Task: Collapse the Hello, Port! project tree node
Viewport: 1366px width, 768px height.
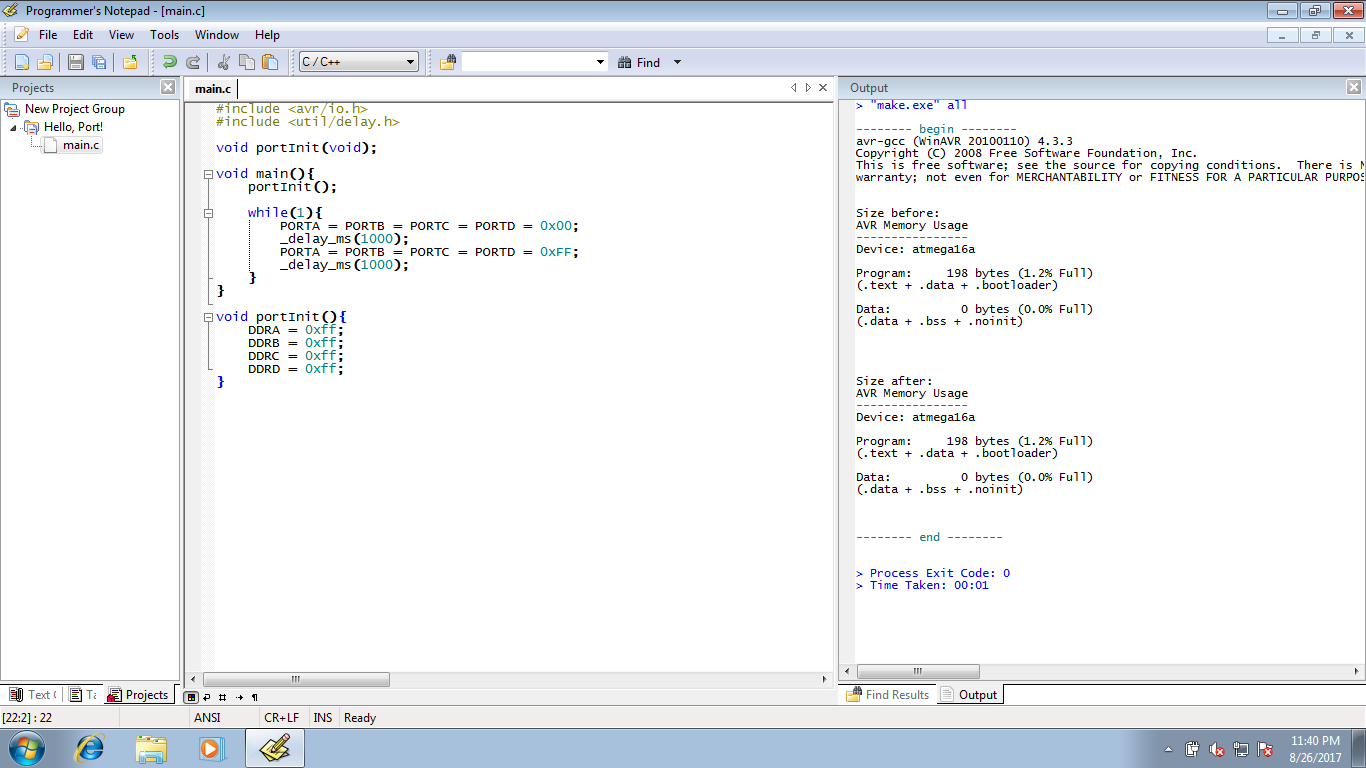Action: click(11, 127)
